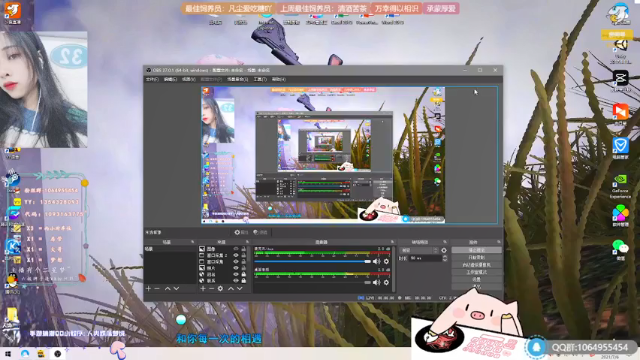
Task: Click the 停止推流 stop streaming button
Action: 476,250
